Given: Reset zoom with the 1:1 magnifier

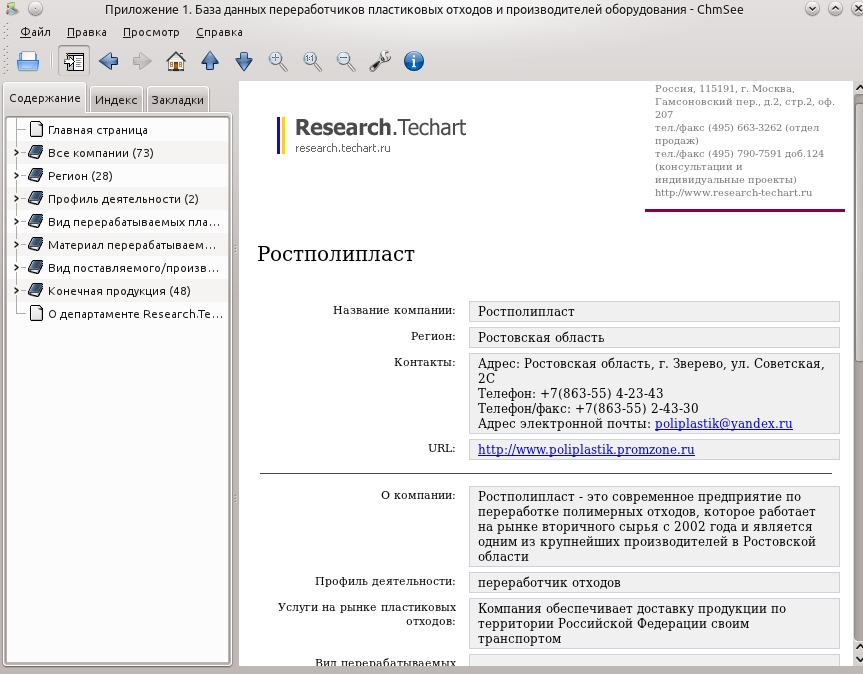Looking at the screenshot, I should point(312,61).
